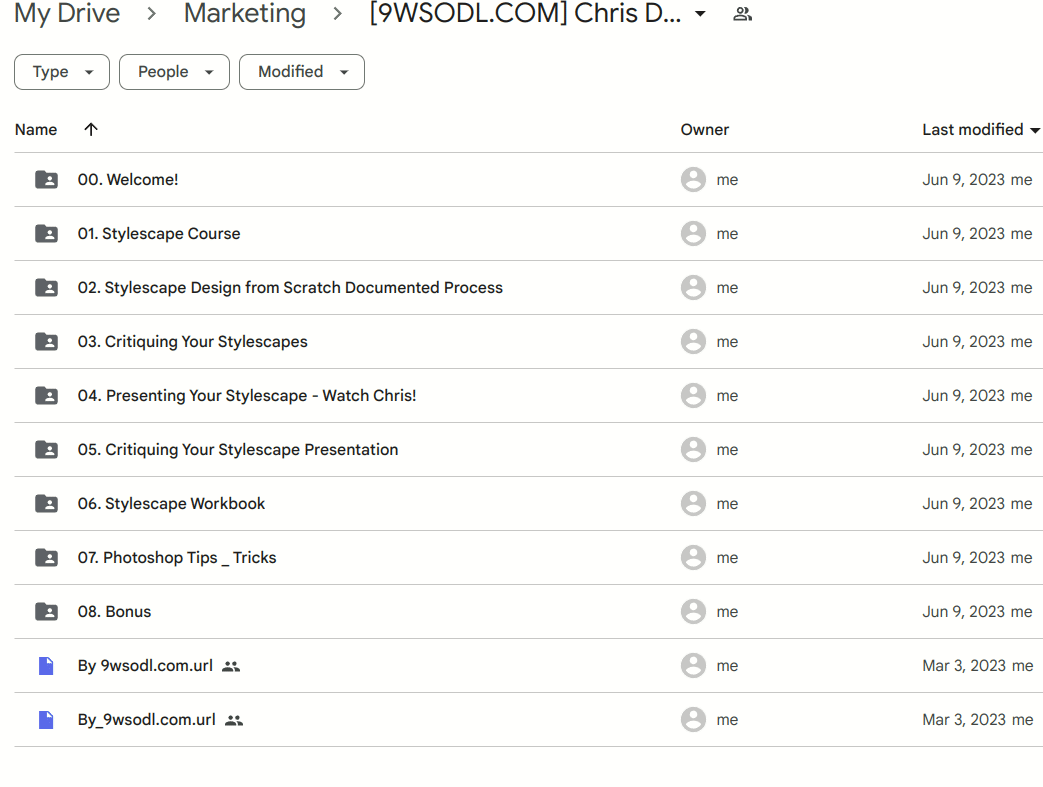Open the Type filter dropdown
1043x787 pixels.
click(62, 72)
